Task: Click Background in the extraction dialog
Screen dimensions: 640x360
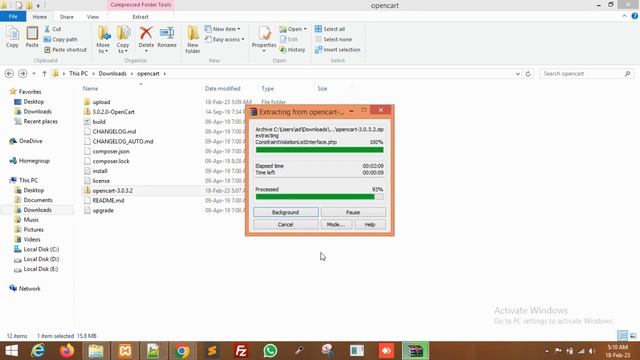Action: 286,212
